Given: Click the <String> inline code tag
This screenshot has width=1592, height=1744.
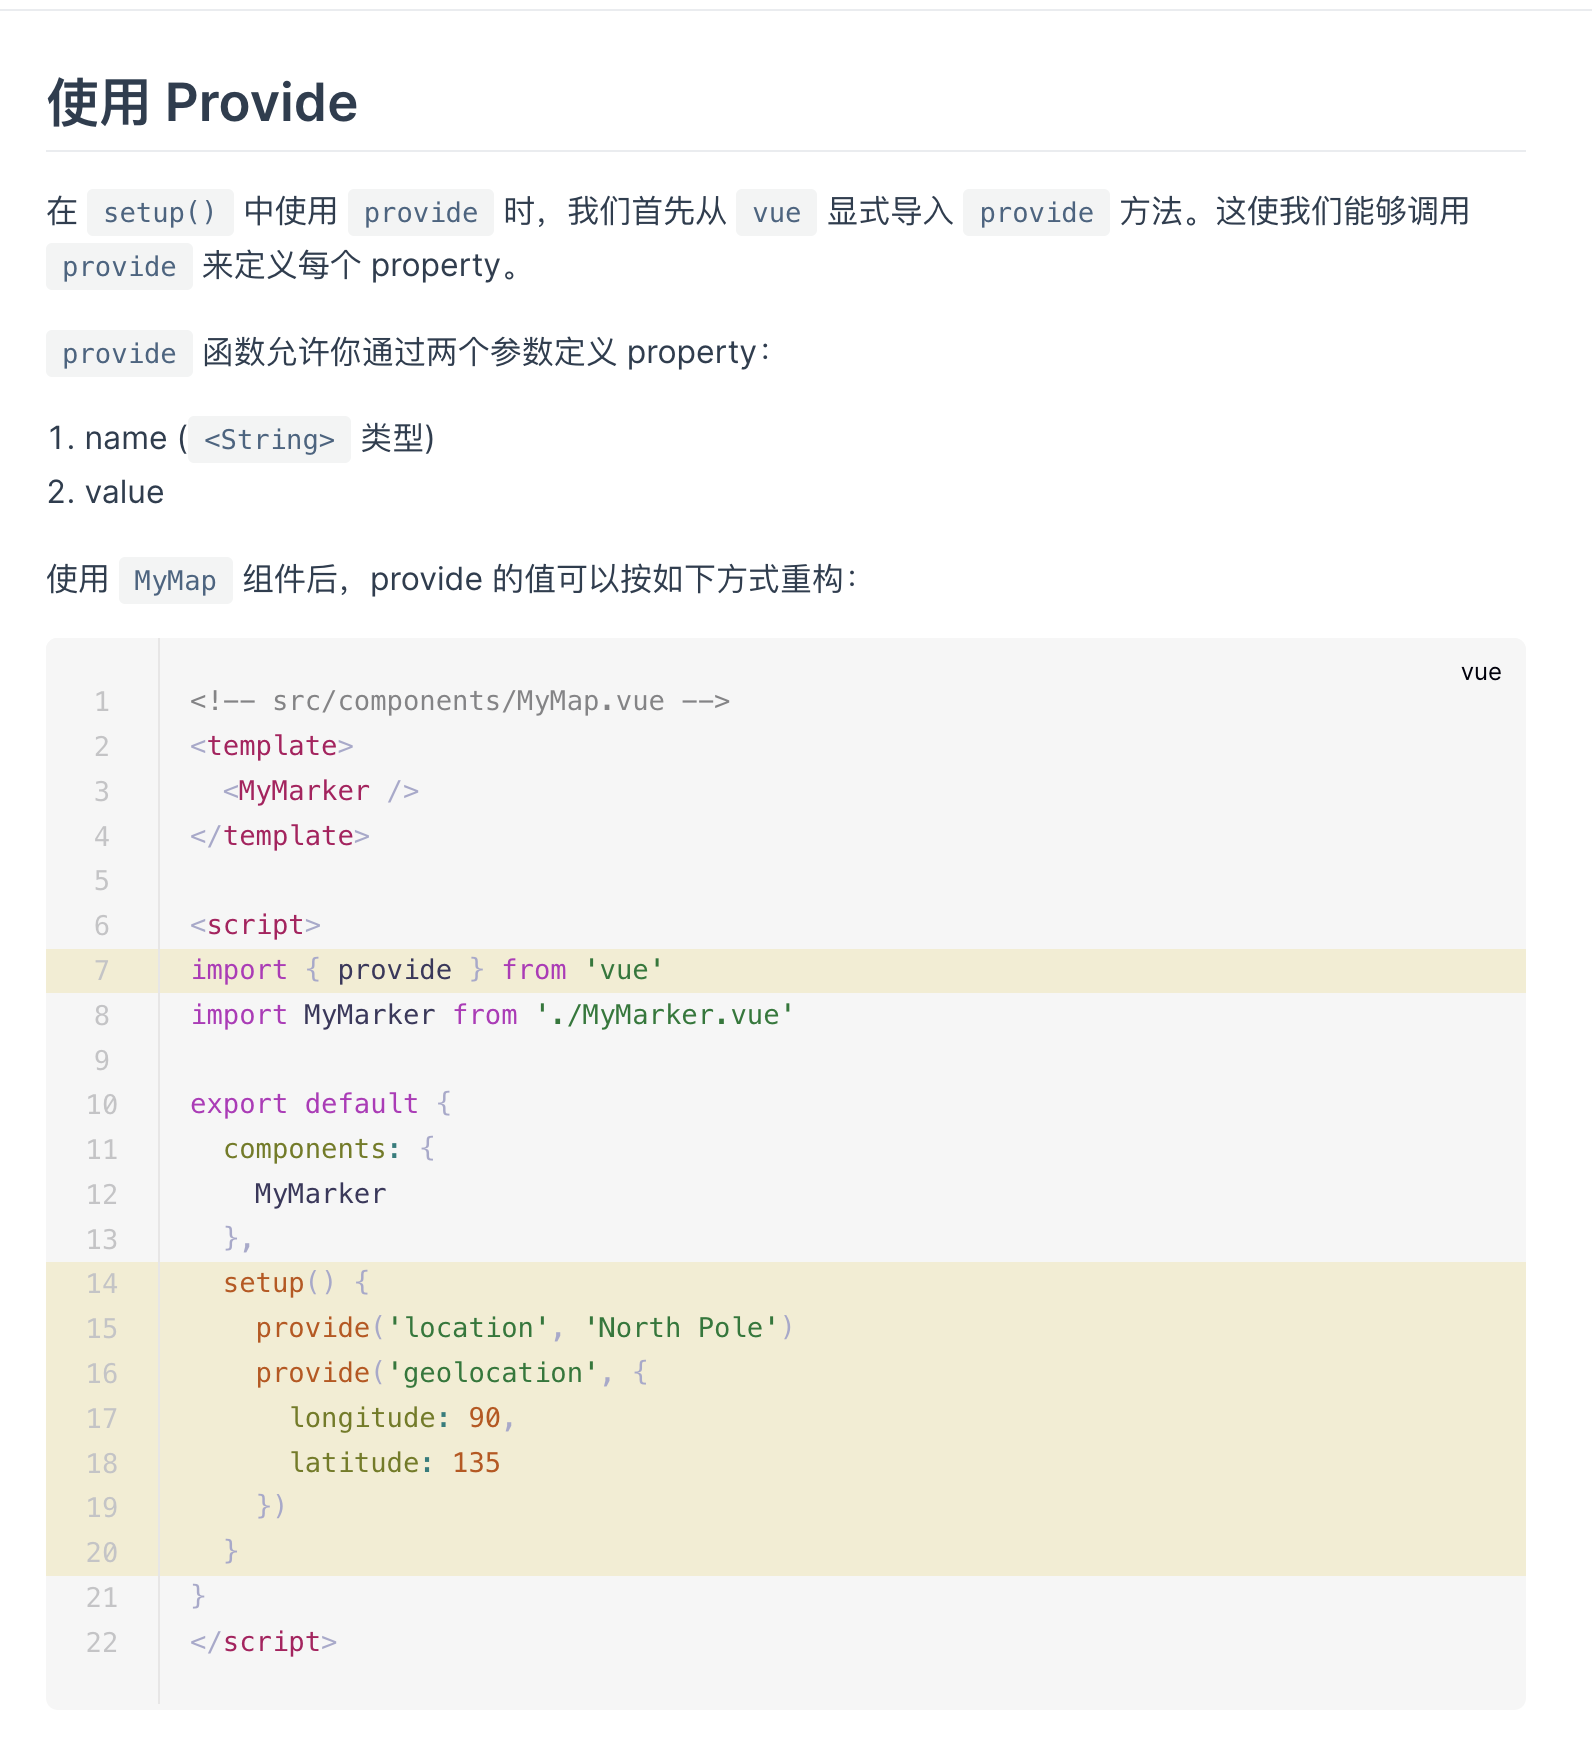Looking at the screenshot, I should (x=269, y=439).
